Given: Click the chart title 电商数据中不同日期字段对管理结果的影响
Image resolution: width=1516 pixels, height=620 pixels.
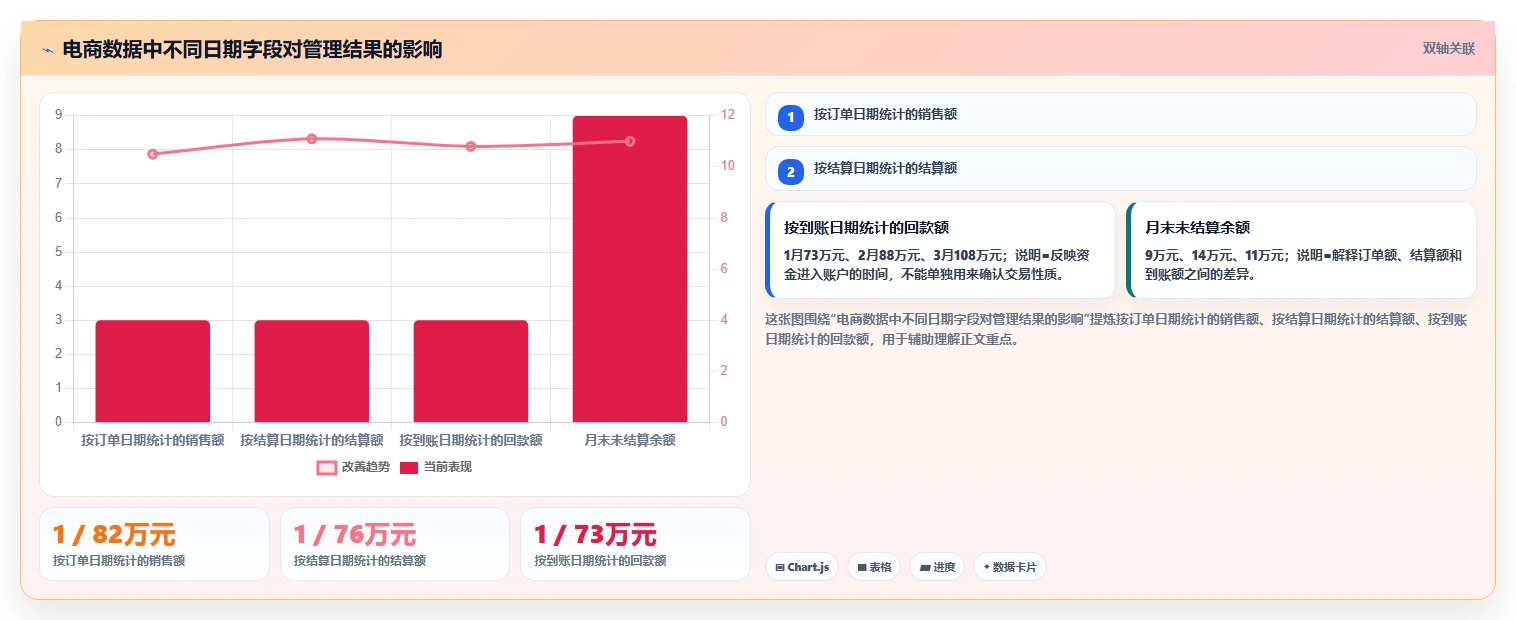Looking at the screenshot, I should [x=252, y=50].
